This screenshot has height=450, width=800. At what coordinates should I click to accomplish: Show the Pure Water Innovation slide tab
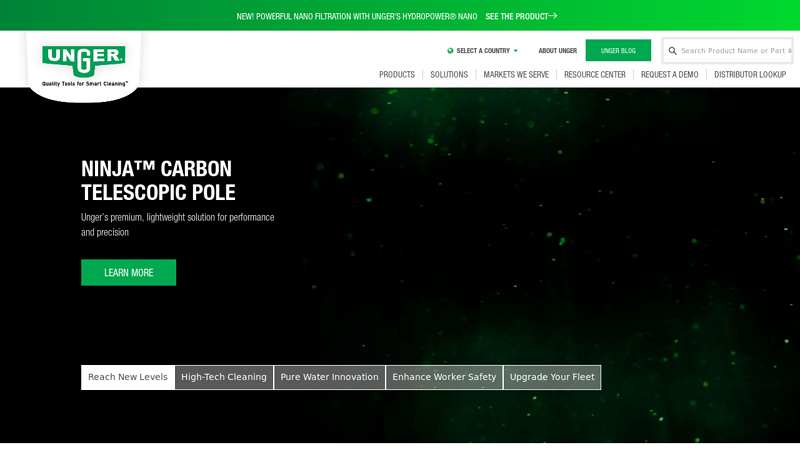(x=329, y=377)
